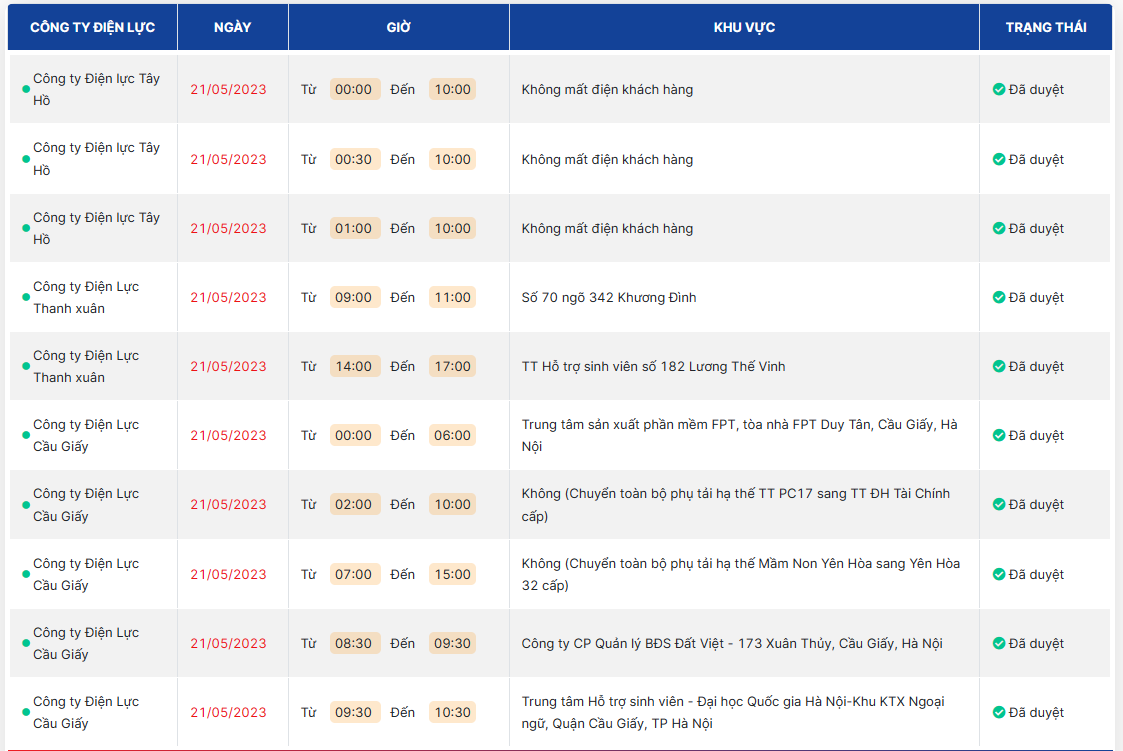
Task: Select the NGÀY column header
Action: (x=232, y=27)
